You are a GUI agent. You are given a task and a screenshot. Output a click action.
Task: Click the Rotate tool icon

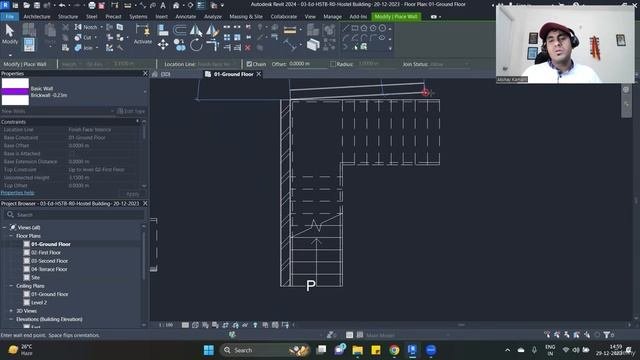click(x=196, y=45)
